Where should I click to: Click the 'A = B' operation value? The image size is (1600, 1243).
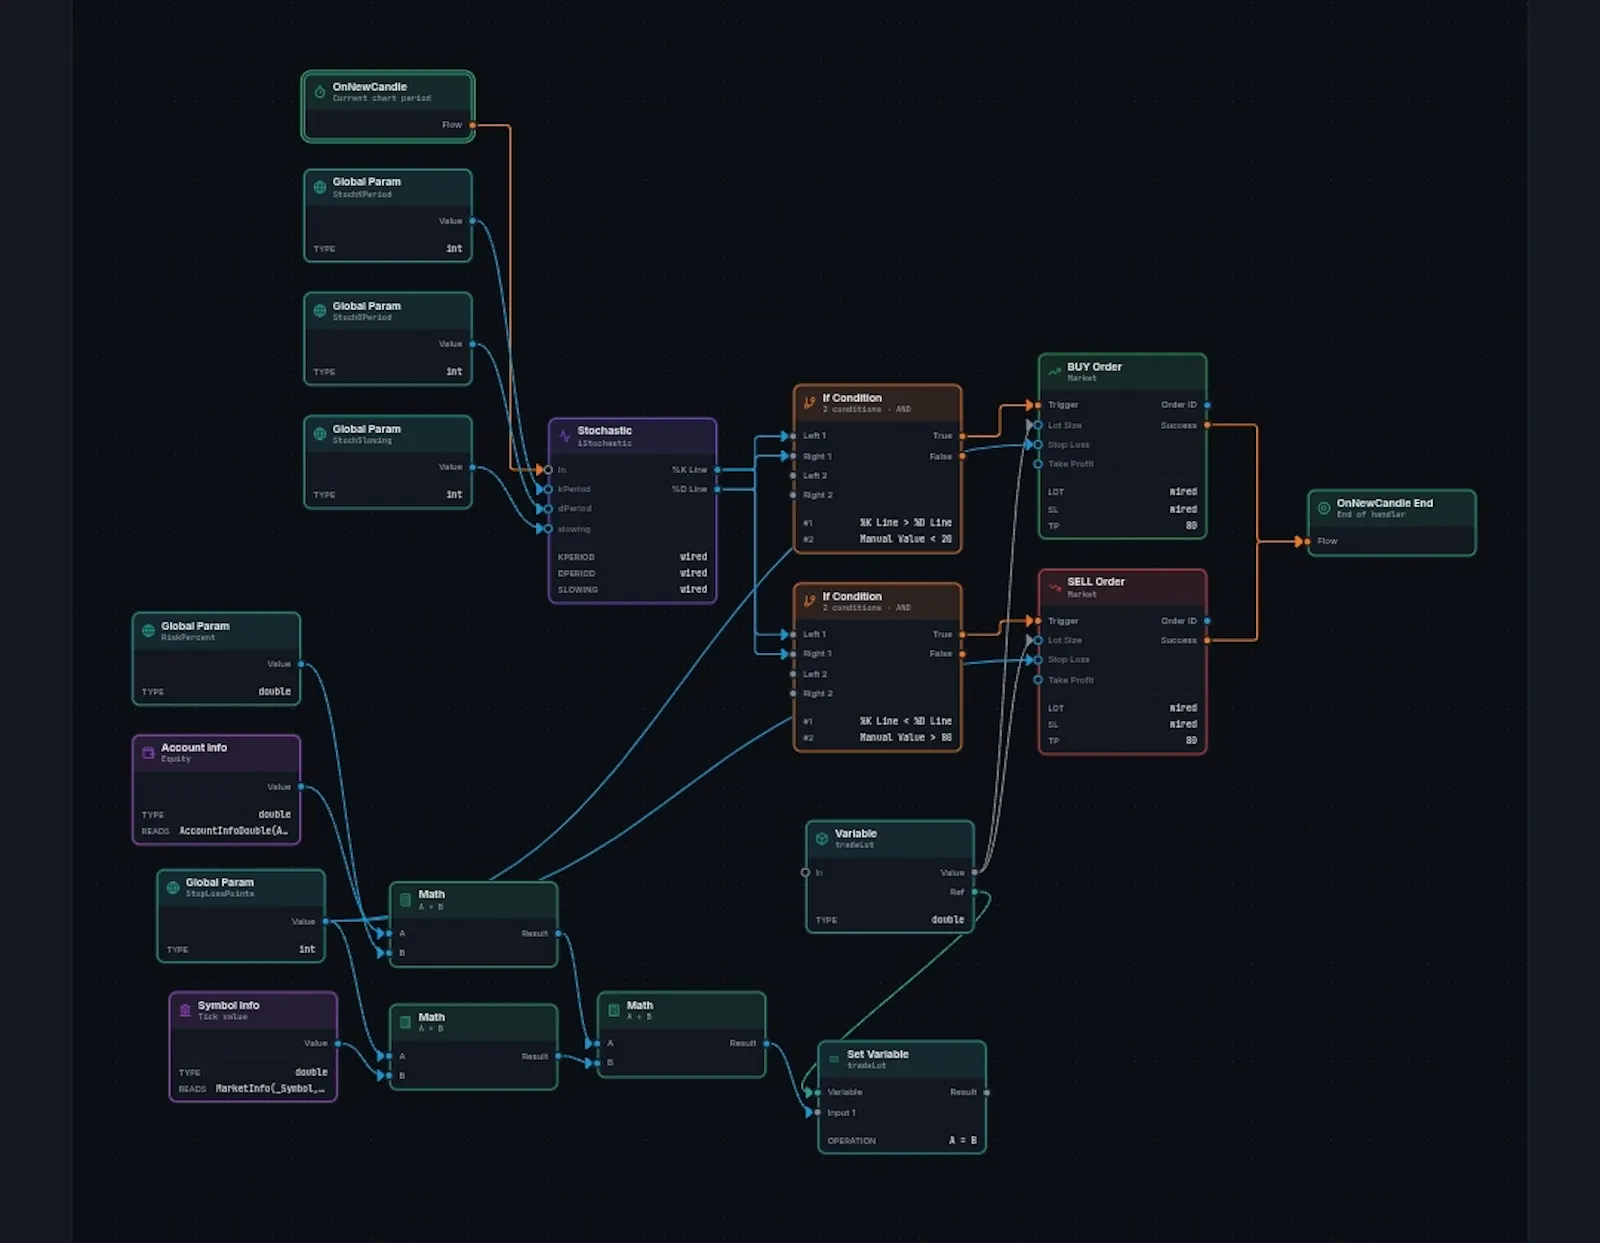point(963,1141)
